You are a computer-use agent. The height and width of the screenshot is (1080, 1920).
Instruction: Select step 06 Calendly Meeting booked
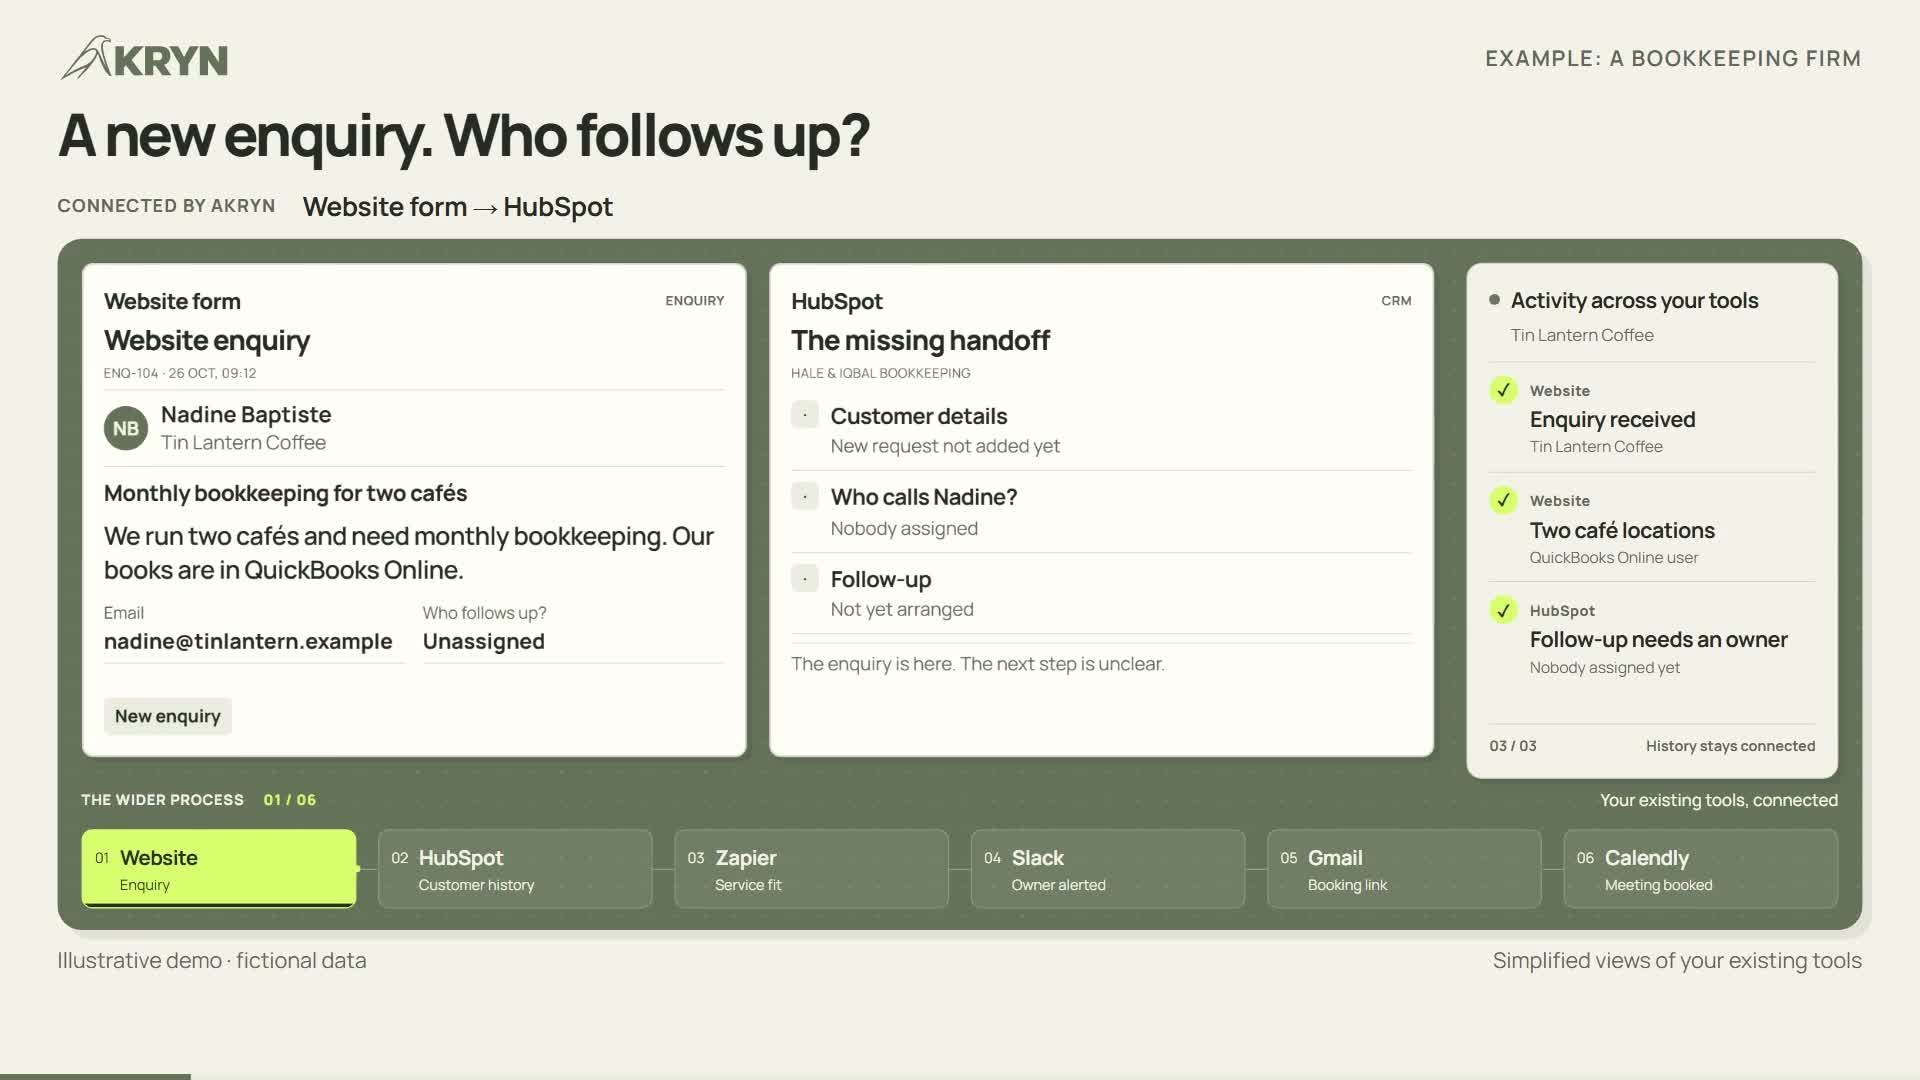1701,869
